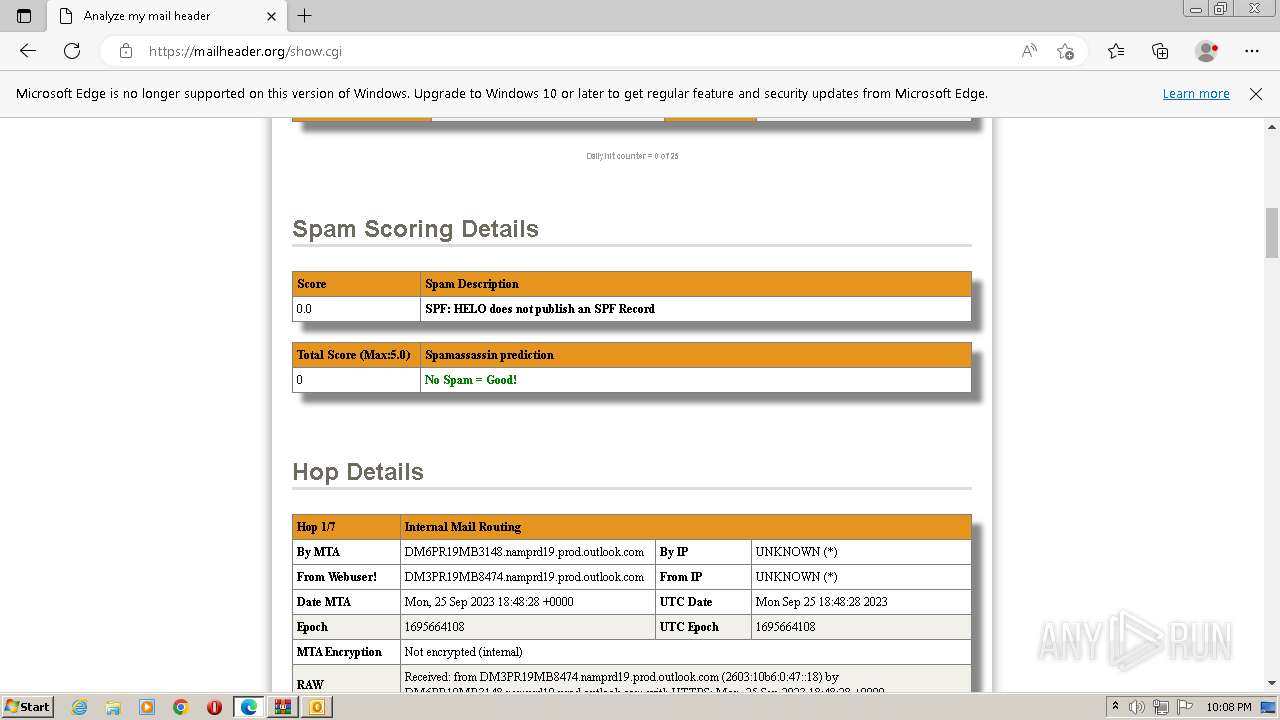The width and height of the screenshot is (1280, 720).
Task: Select DM6PR19MB3148 By MTA hostname
Action: coord(524,552)
